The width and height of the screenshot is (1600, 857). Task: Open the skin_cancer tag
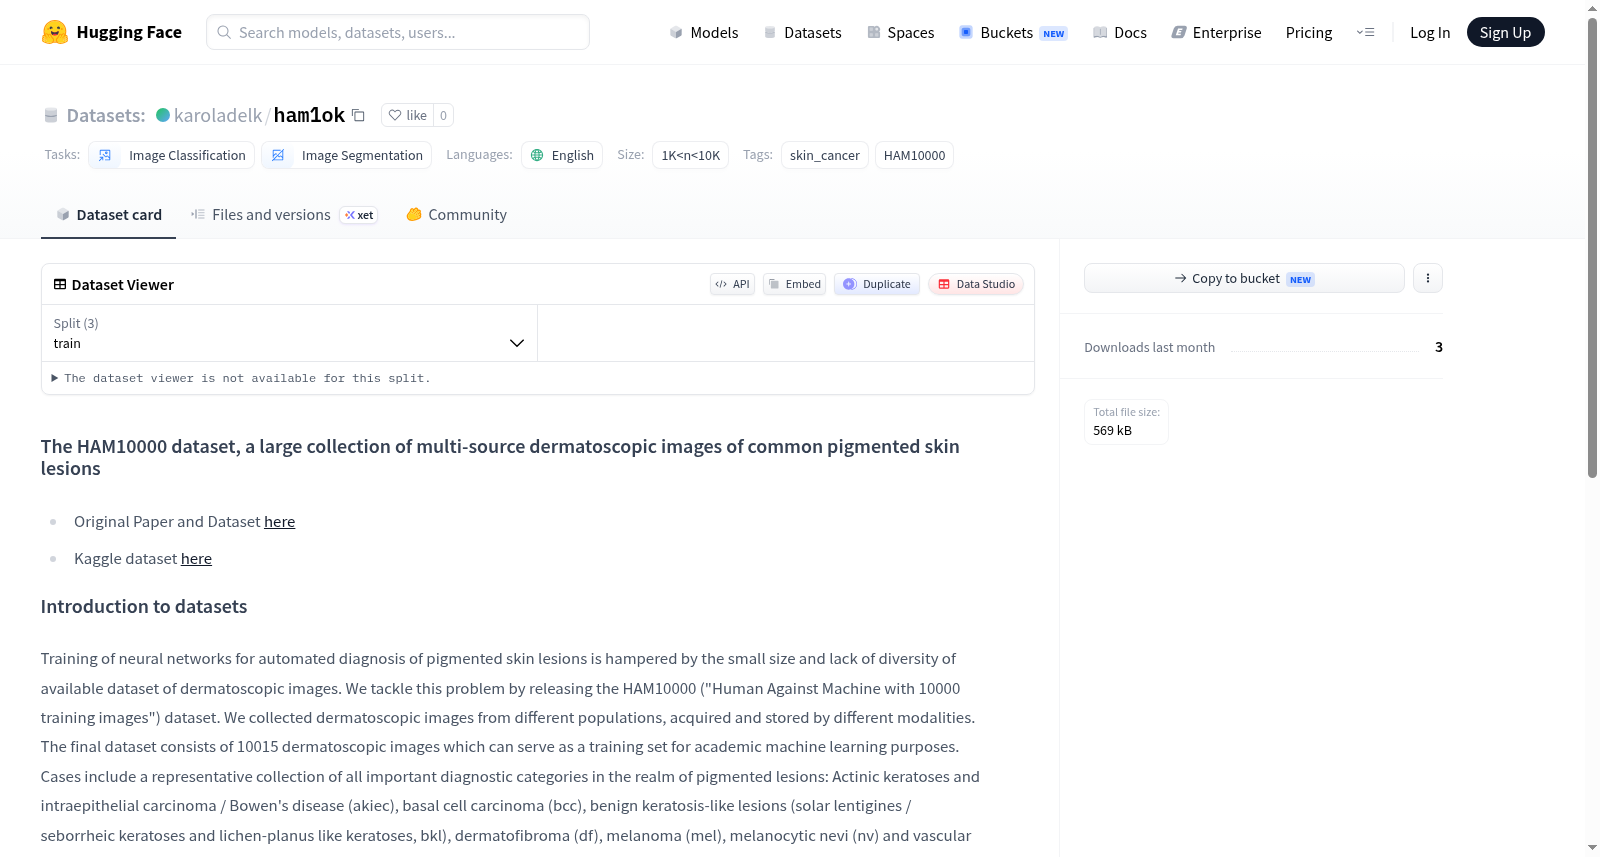[825, 155]
